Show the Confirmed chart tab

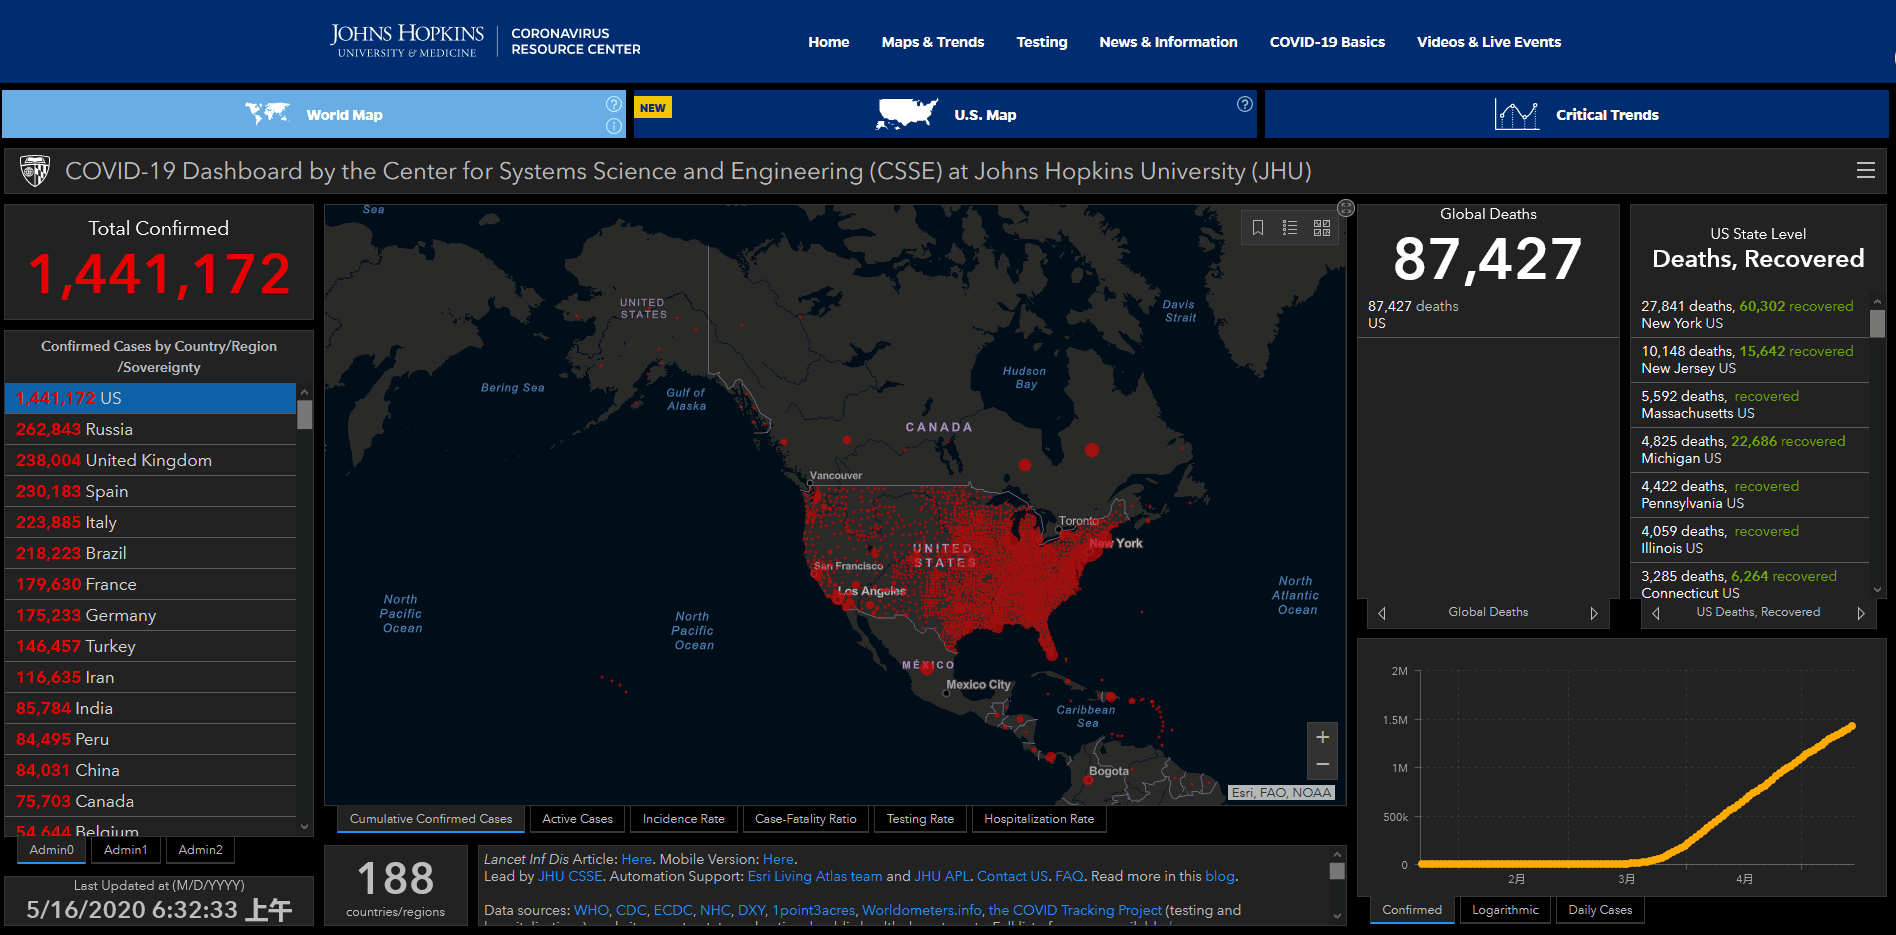(1412, 910)
